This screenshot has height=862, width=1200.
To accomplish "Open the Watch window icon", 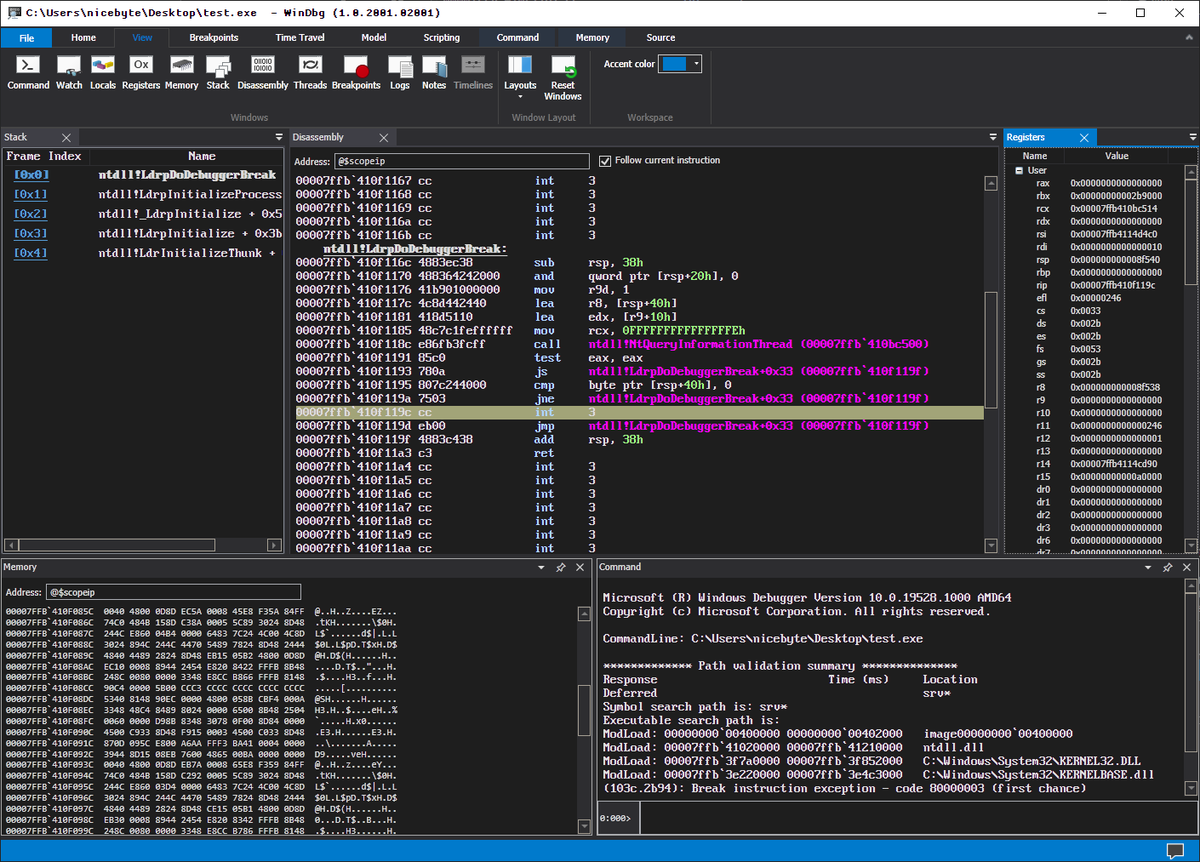I will coord(69,72).
